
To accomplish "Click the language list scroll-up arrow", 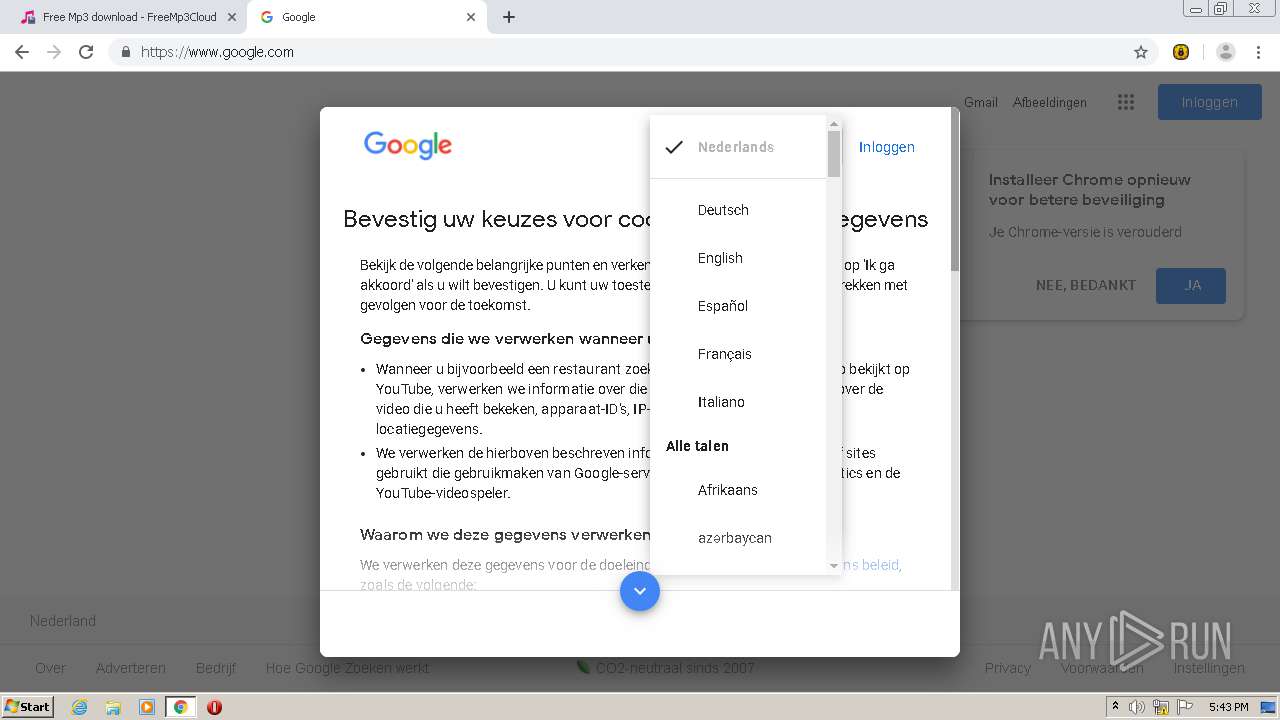I will click(834, 125).
